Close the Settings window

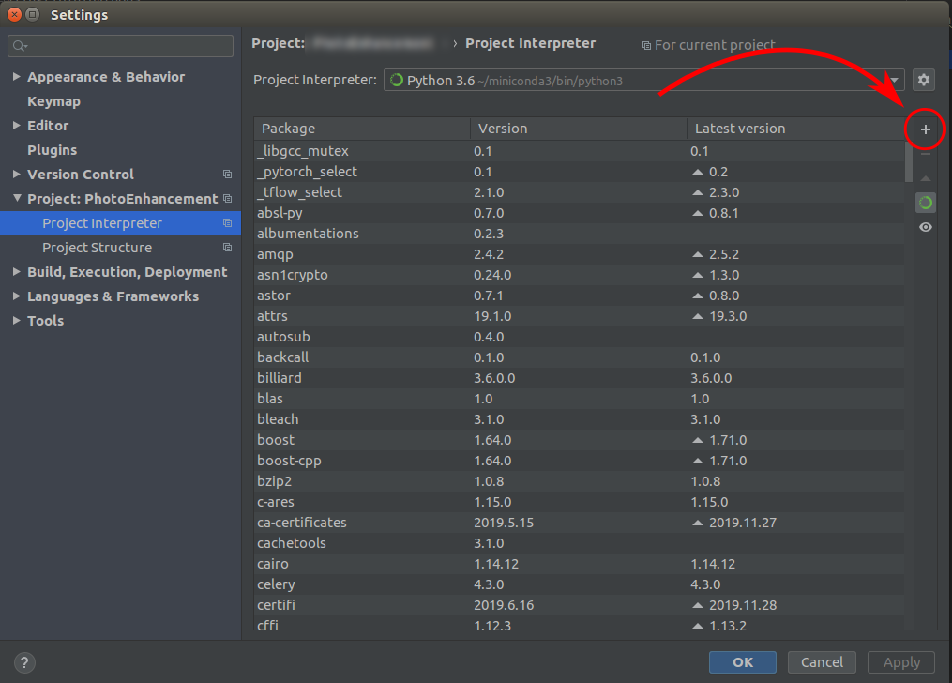tap(15, 14)
